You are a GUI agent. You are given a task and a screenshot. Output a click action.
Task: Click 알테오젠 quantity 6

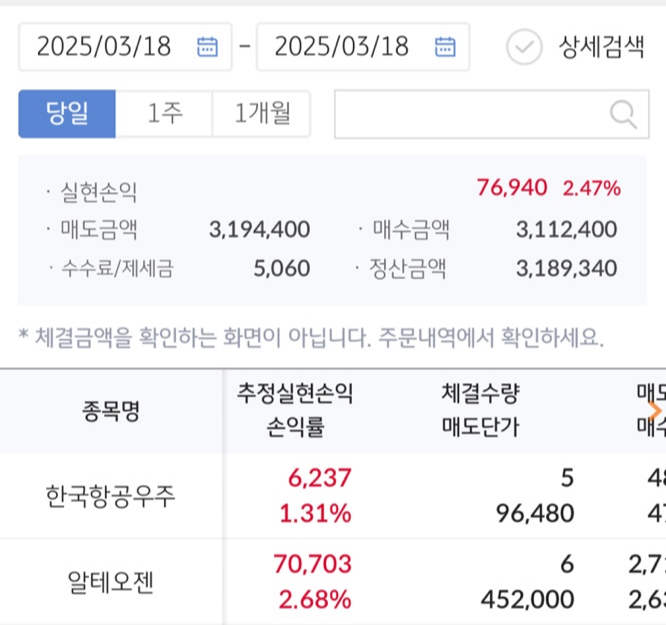[567, 564]
